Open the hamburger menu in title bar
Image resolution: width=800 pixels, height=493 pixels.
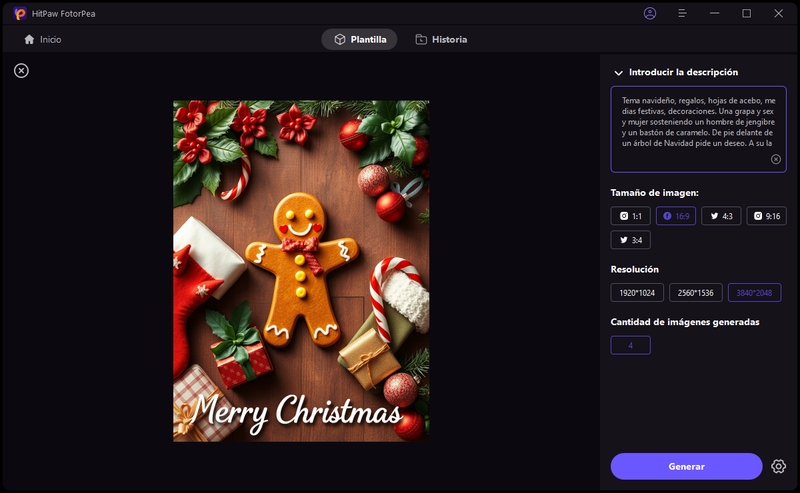(682, 13)
